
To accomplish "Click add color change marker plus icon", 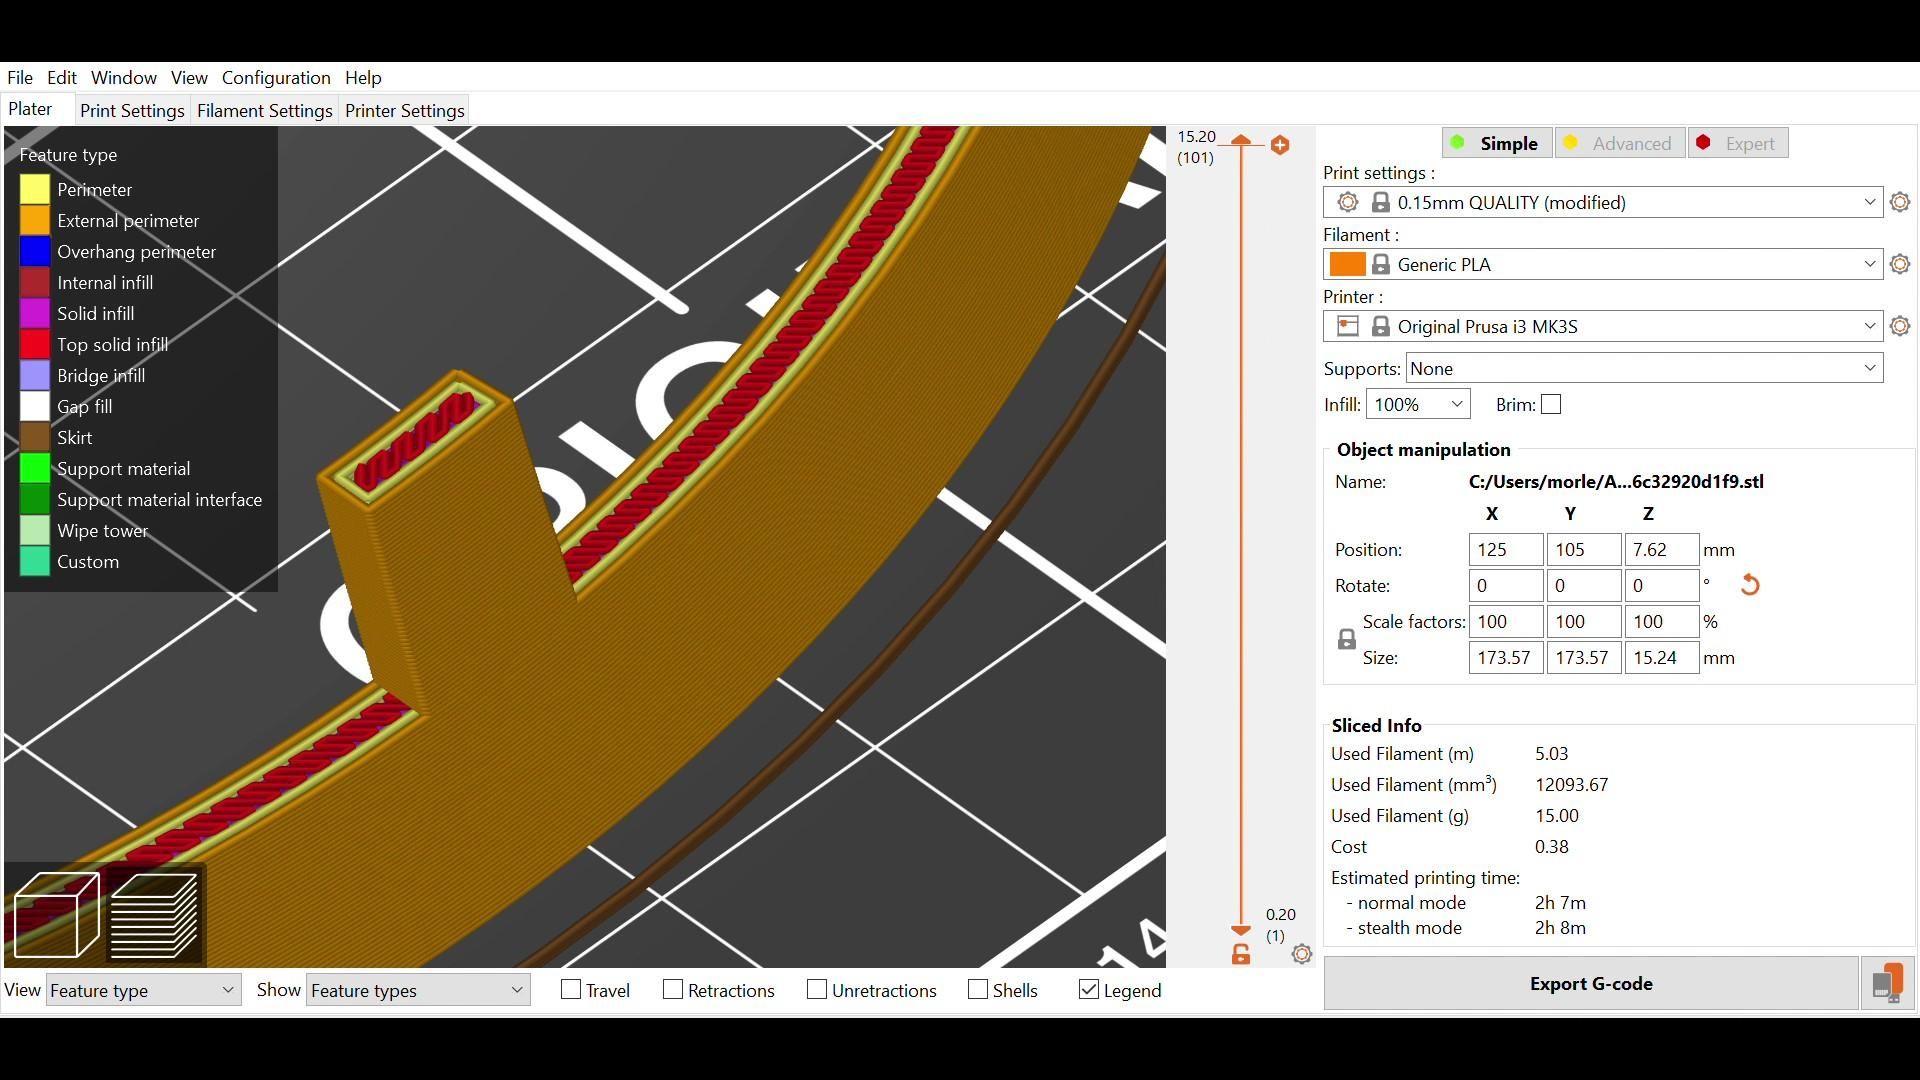I will pyautogui.click(x=1280, y=145).
